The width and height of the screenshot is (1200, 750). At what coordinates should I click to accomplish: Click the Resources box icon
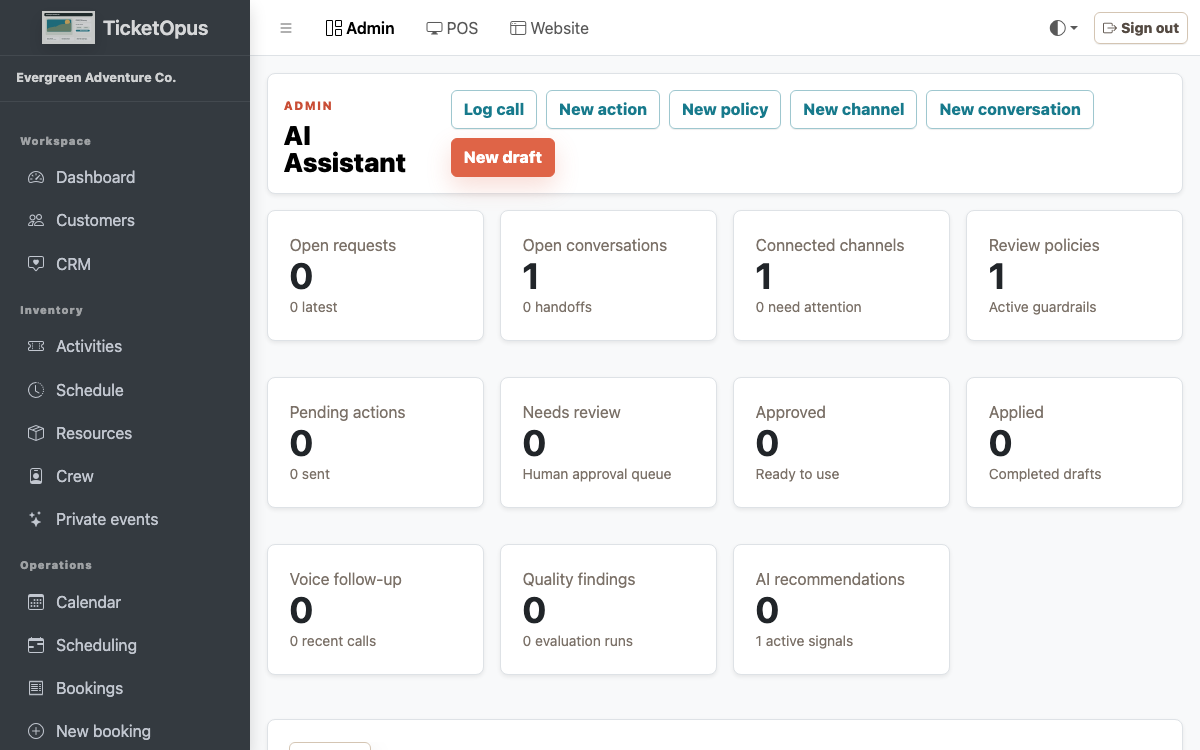tap(36, 434)
